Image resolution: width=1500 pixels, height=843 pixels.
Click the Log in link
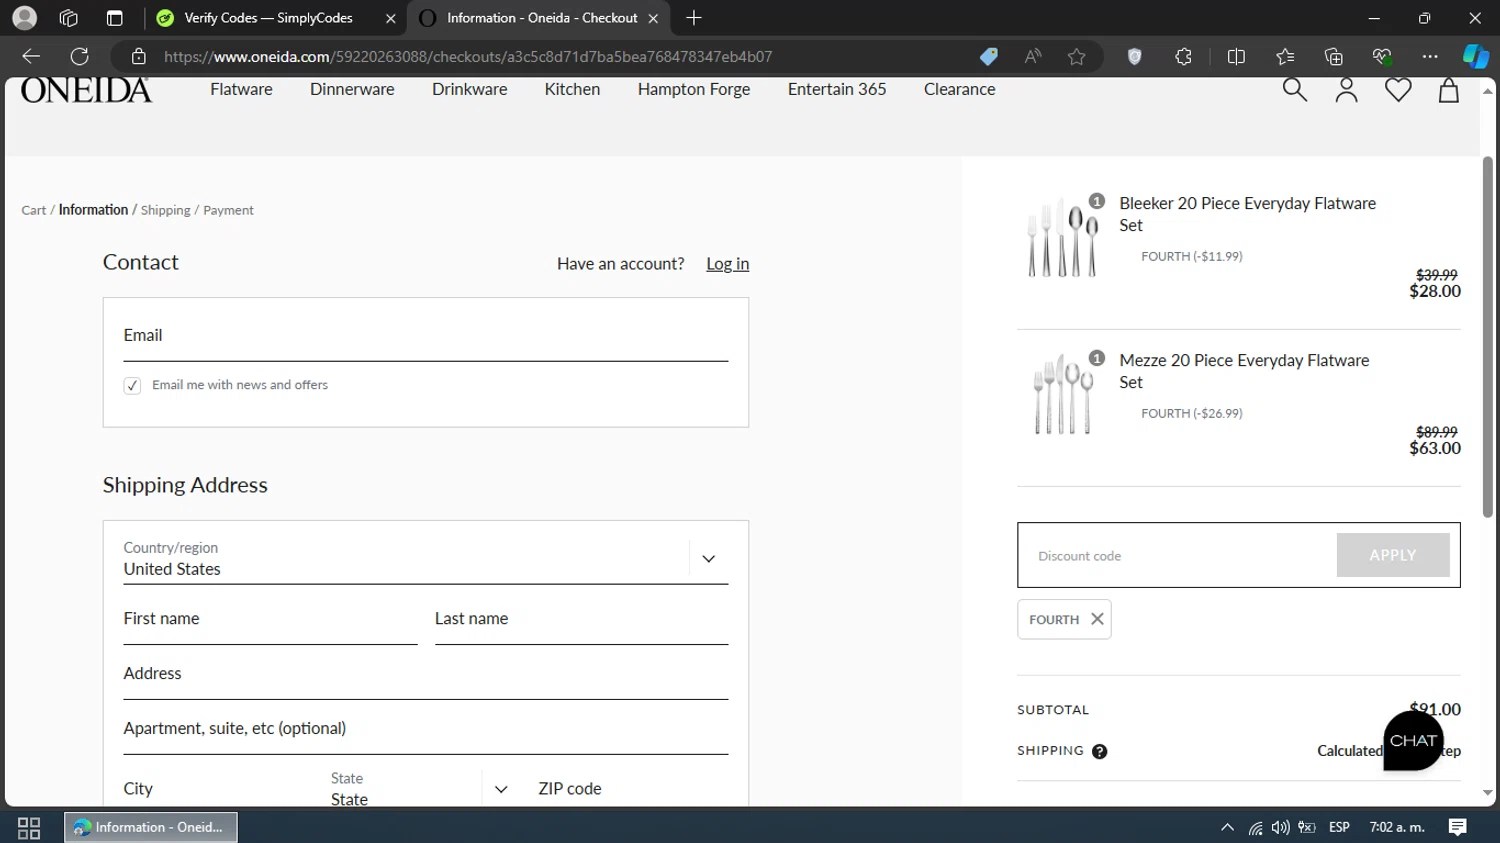click(728, 264)
